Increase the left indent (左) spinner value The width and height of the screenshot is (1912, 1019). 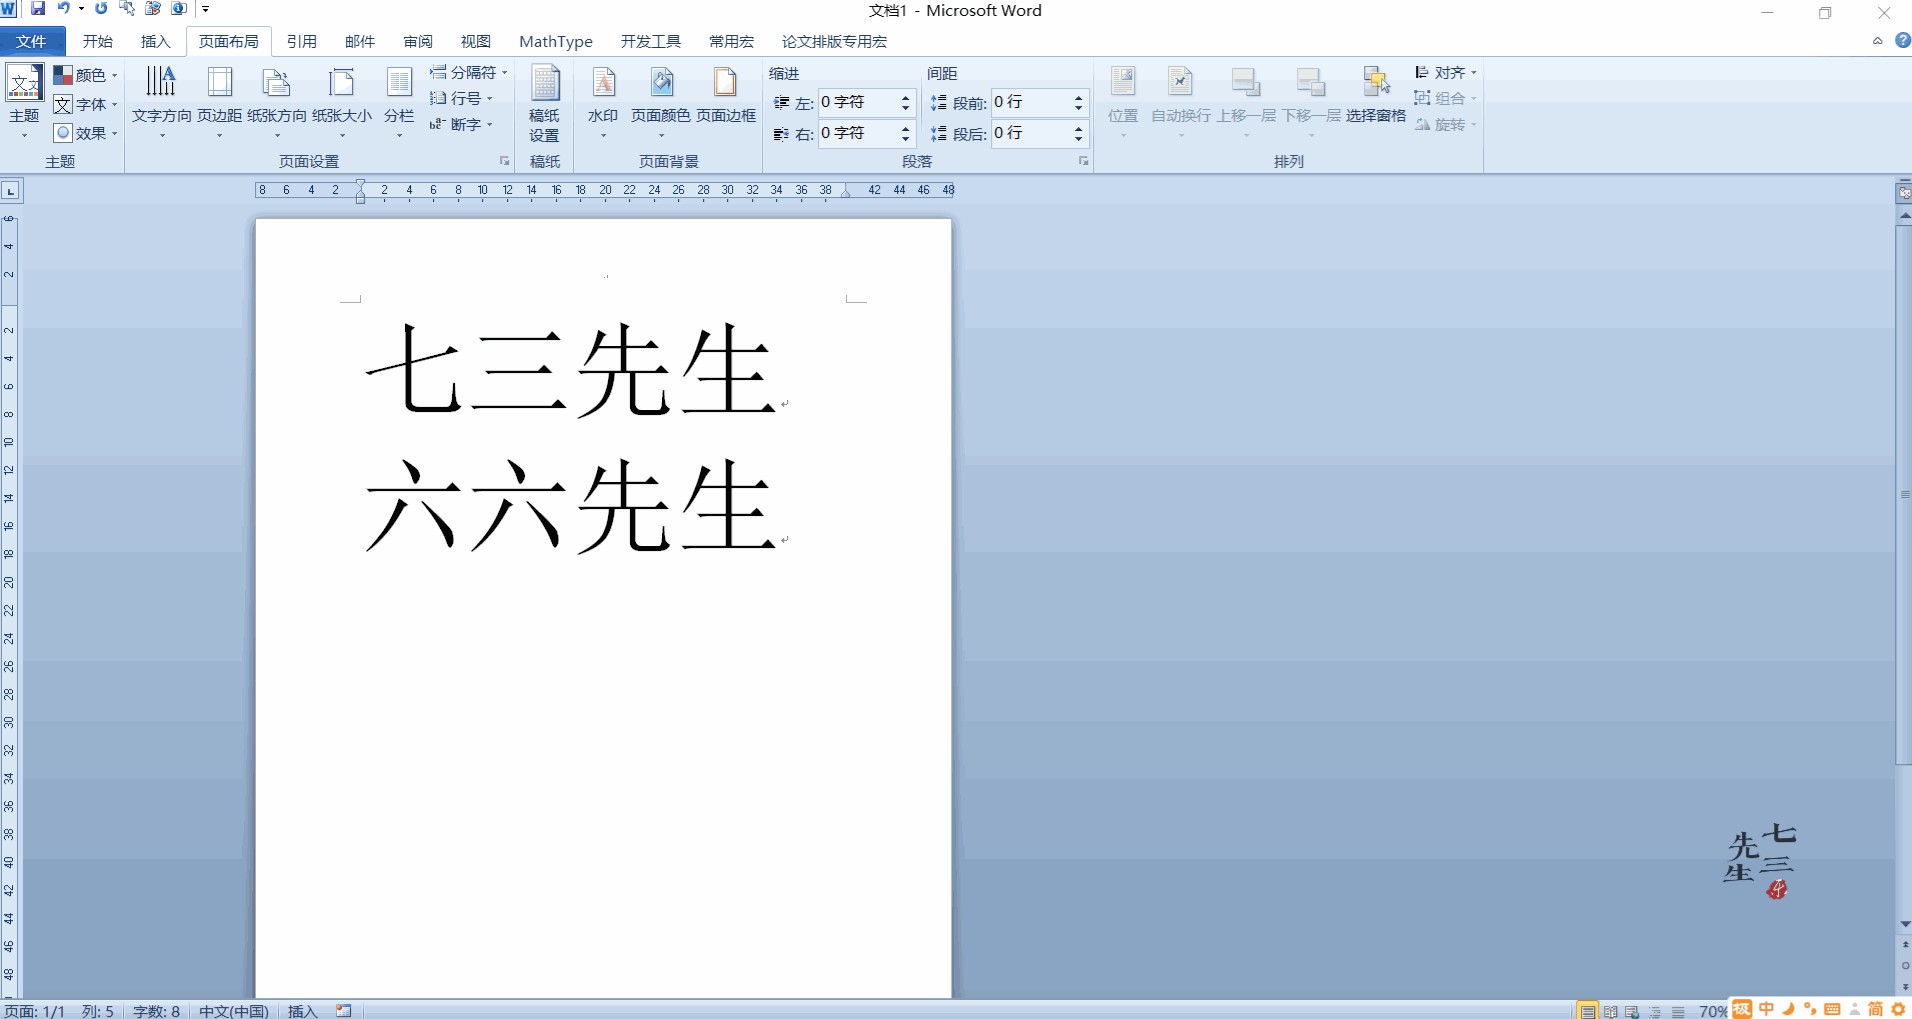pyautogui.click(x=905, y=98)
